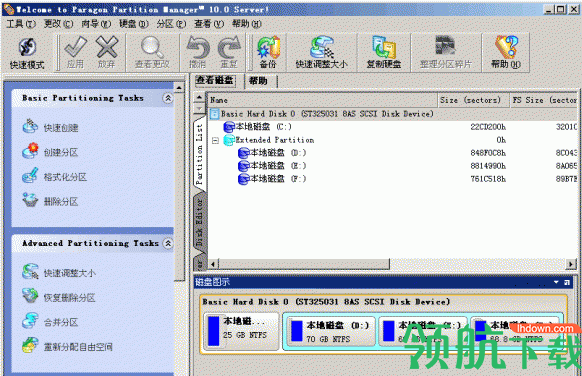The image size is (582, 376).
Task: Select 本地磁盘 (E:) row in partition list
Action: click(393, 166)
